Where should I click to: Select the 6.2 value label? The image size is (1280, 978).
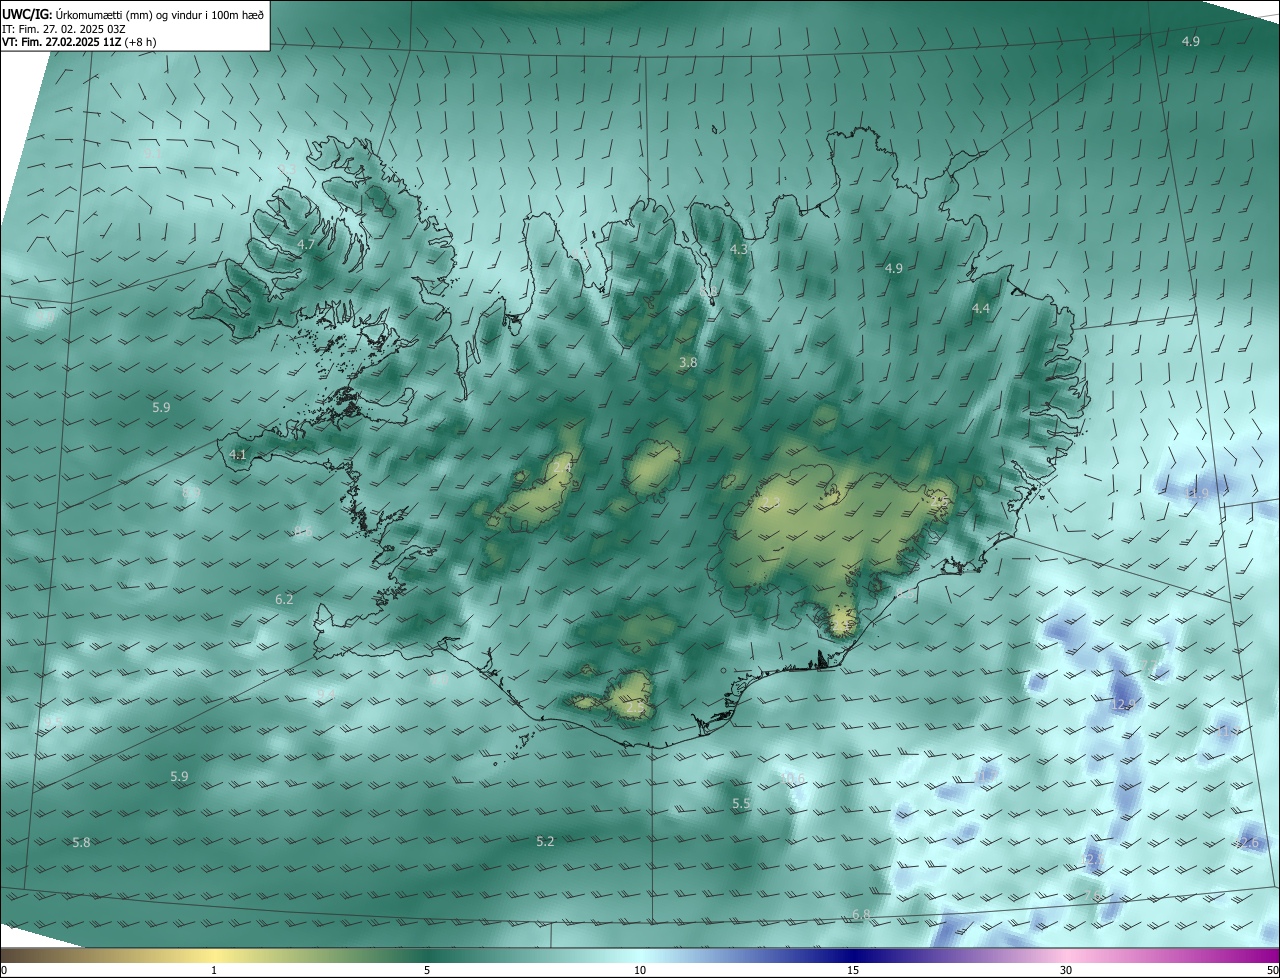click(x=284, y=600)
